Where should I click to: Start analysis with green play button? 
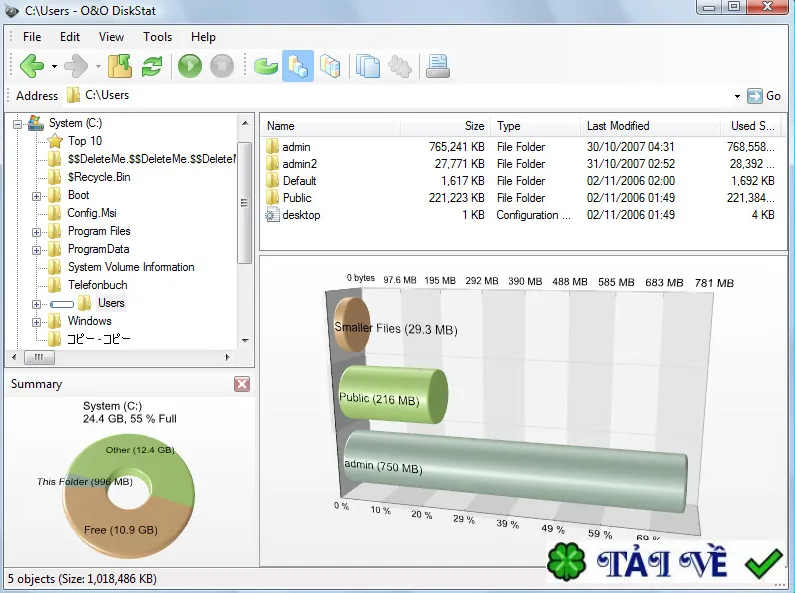pyautogui.click(x=190, y=66)
